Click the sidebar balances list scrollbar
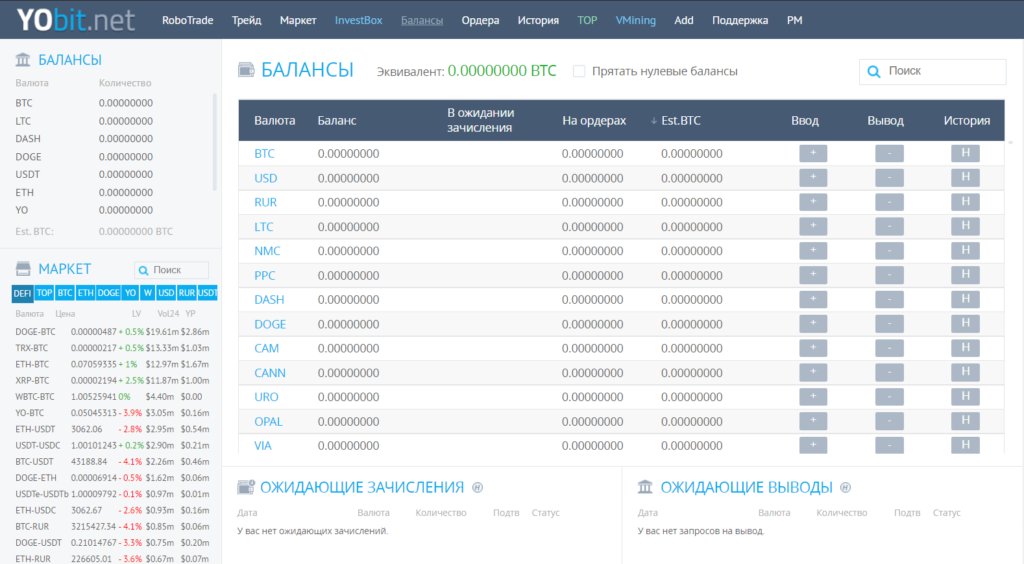The height and width of the screenshot is (564, 1024). click(214, 142)
